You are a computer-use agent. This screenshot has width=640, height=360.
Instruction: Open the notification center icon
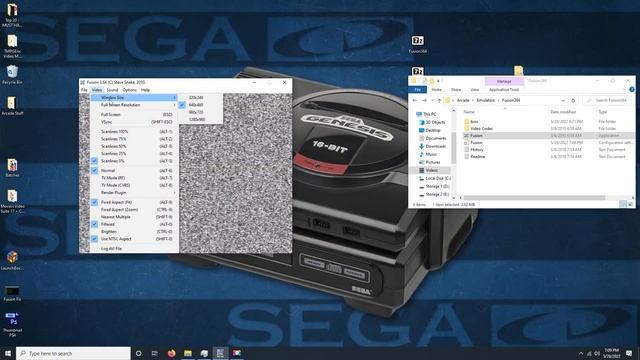pos(629,353)
